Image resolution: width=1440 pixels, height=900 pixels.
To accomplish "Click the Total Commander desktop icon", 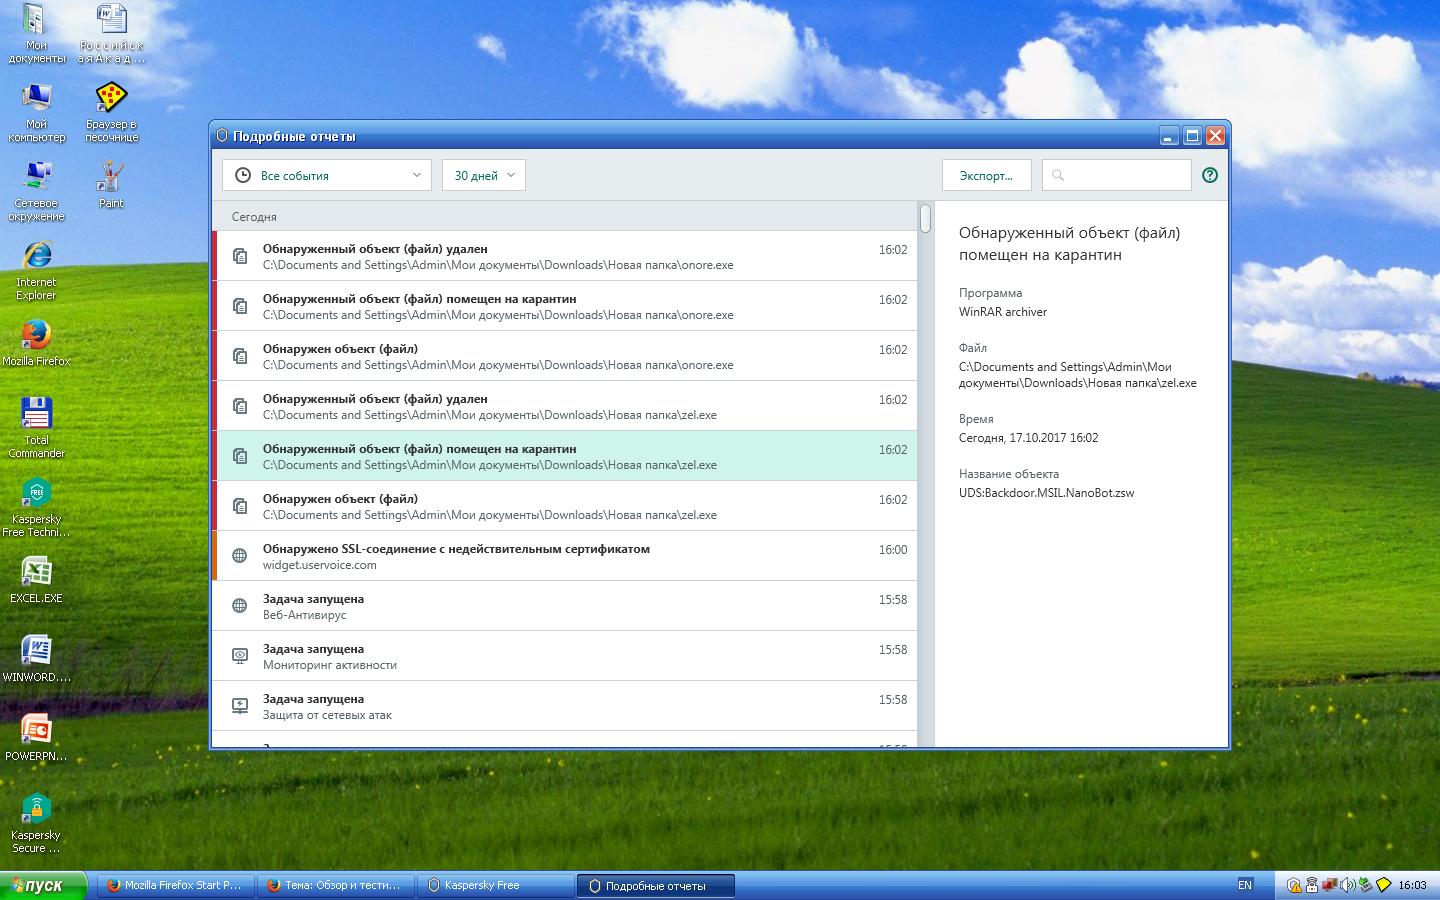I will tap(37, 415).
